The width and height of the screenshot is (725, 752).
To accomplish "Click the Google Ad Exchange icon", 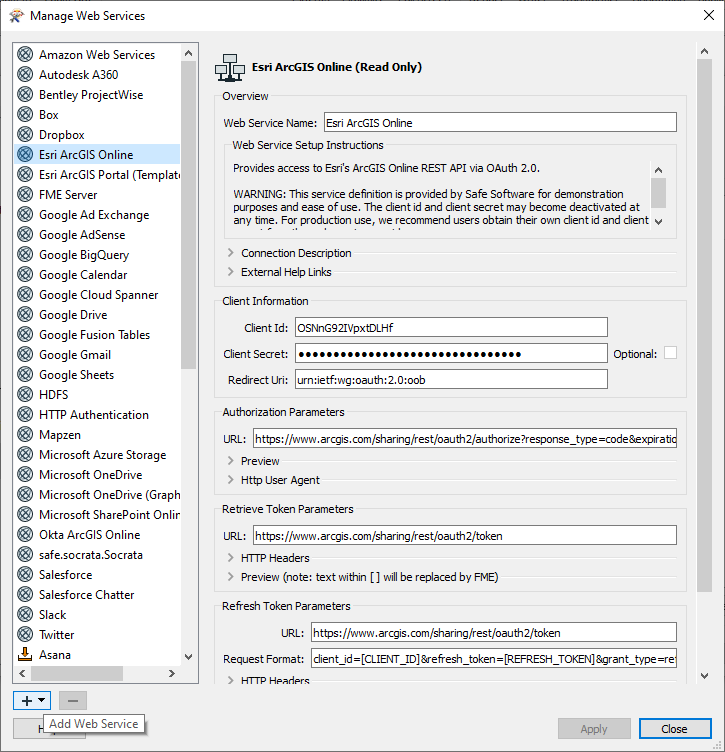I will (x=25, y=214).
